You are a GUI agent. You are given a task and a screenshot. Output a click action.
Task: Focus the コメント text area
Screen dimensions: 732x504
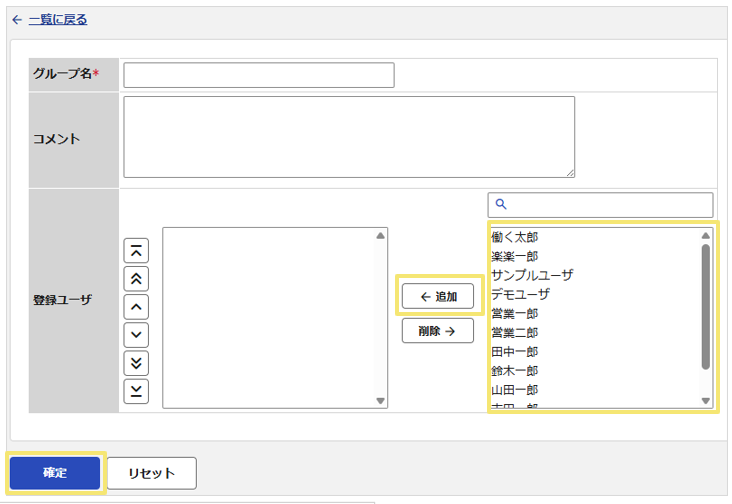(x=349, y=137)
